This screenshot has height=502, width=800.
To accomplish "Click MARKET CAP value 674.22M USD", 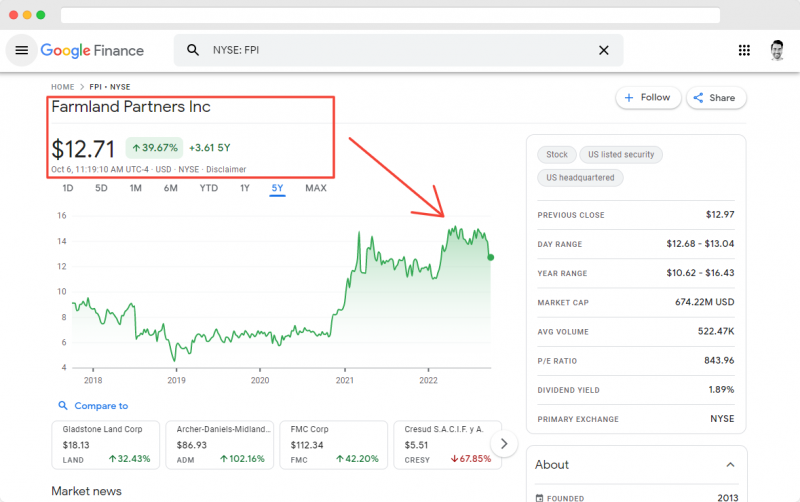I will [x=705, y=302].
